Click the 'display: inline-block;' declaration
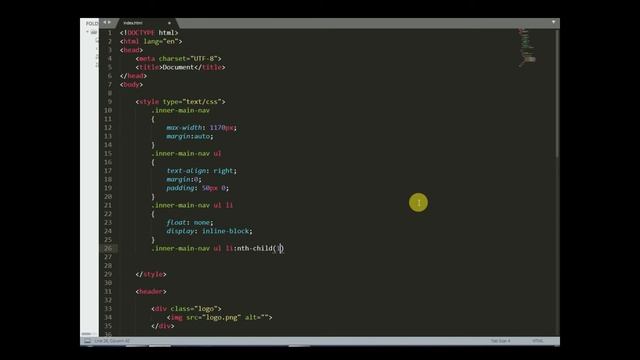This screenshot has width=640, height=360. pyautogui.click(x=209, y=231)
